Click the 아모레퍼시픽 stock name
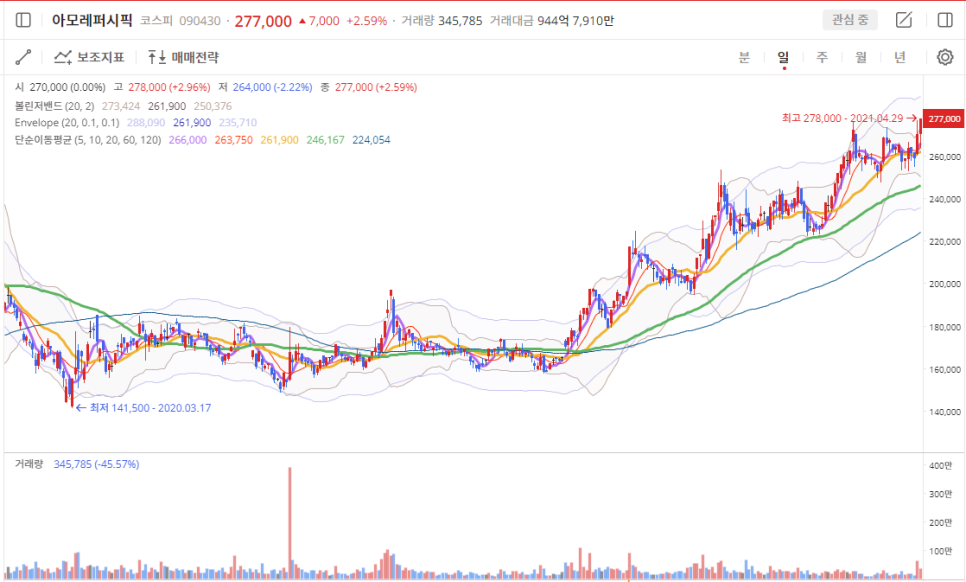Screen dimensions: 966x582 coord(92,20)
